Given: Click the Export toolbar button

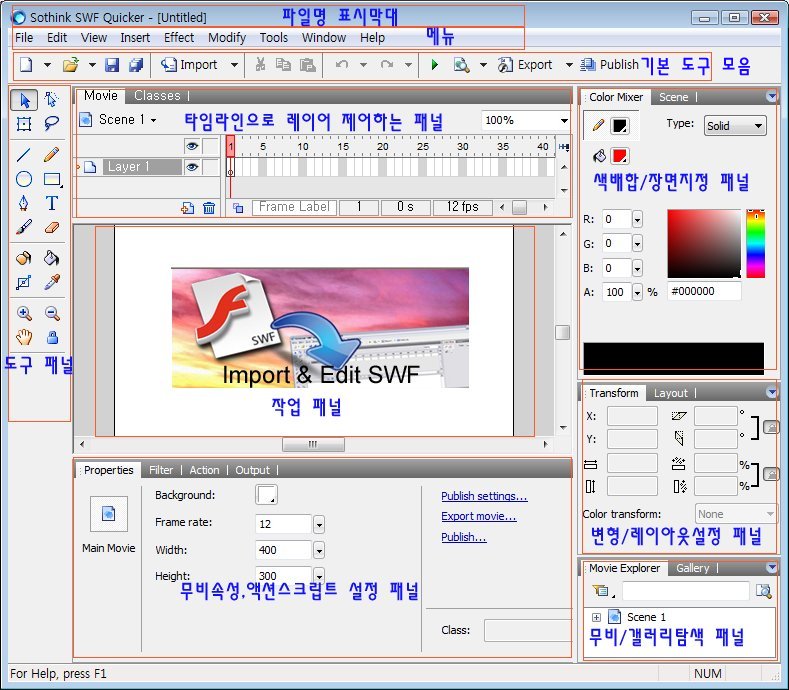Looking at the screenshot, I should 525,65.
